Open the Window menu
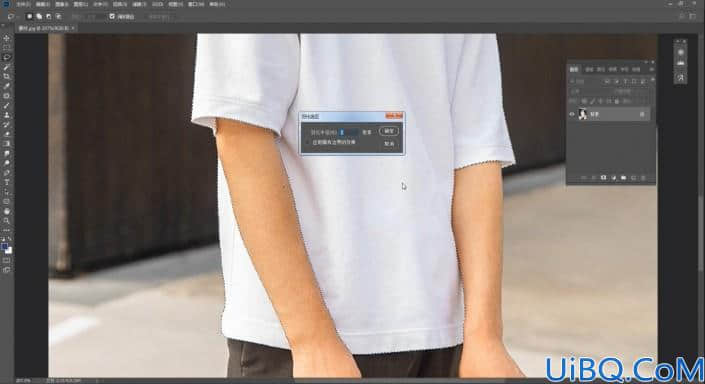The image size is (705, 384). coord(196,4)
